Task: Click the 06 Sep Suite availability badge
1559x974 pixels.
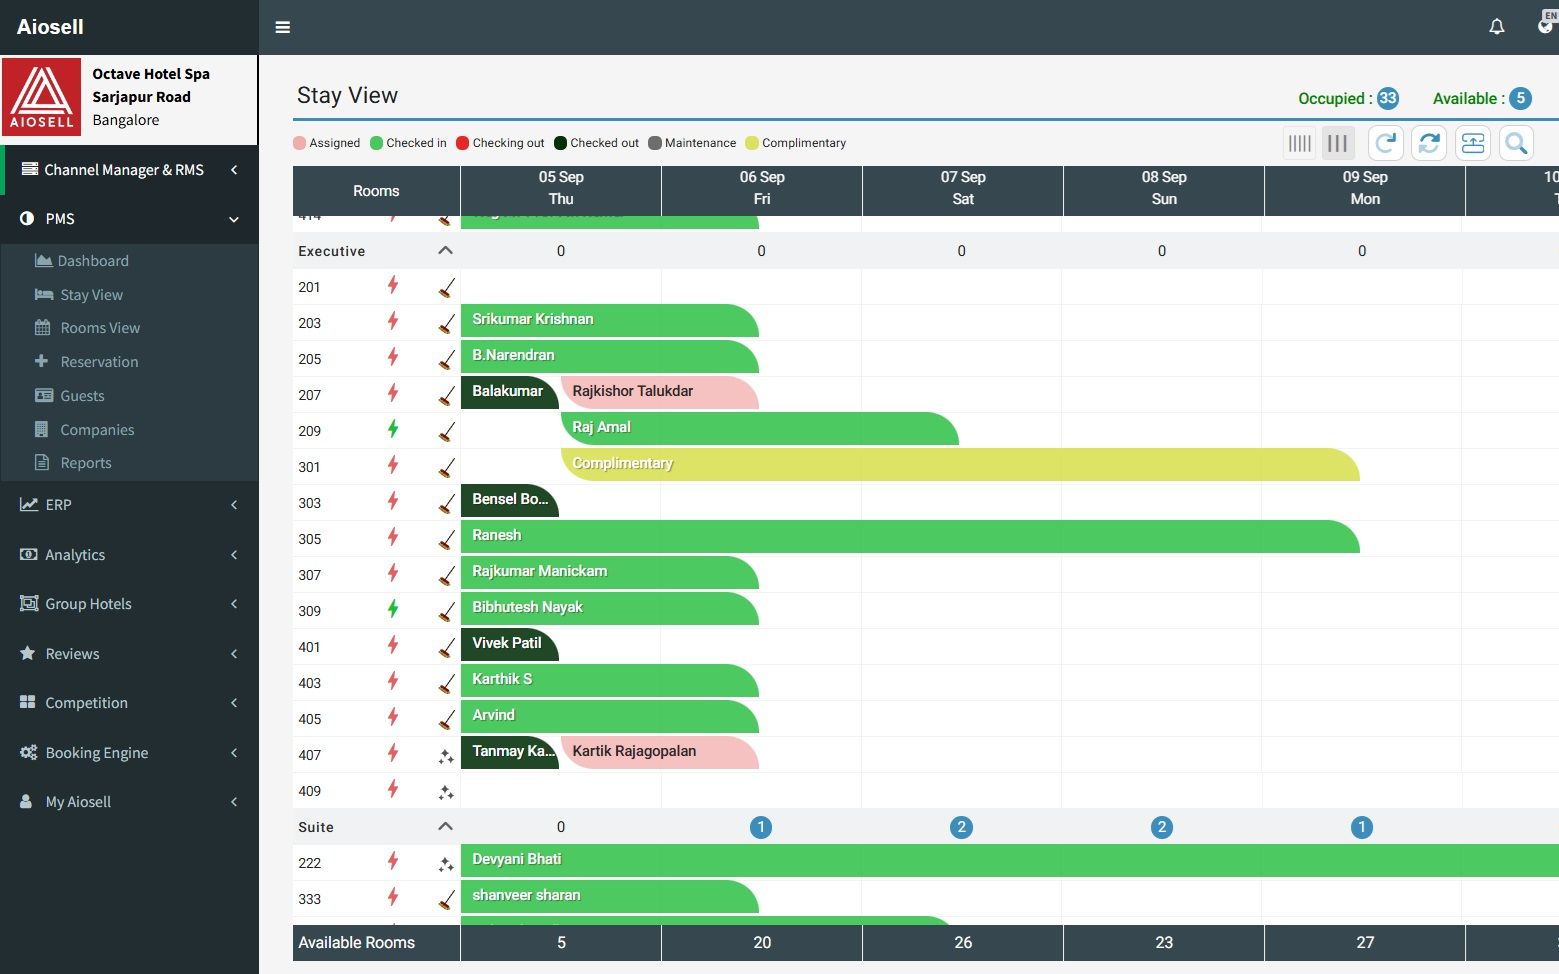Action: pos(761,827)
